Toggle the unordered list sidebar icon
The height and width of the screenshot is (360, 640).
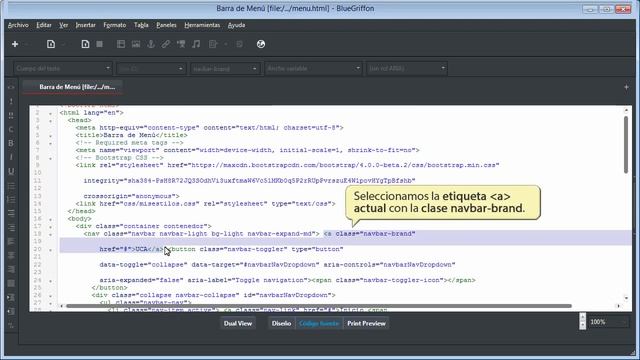[11, 186]
